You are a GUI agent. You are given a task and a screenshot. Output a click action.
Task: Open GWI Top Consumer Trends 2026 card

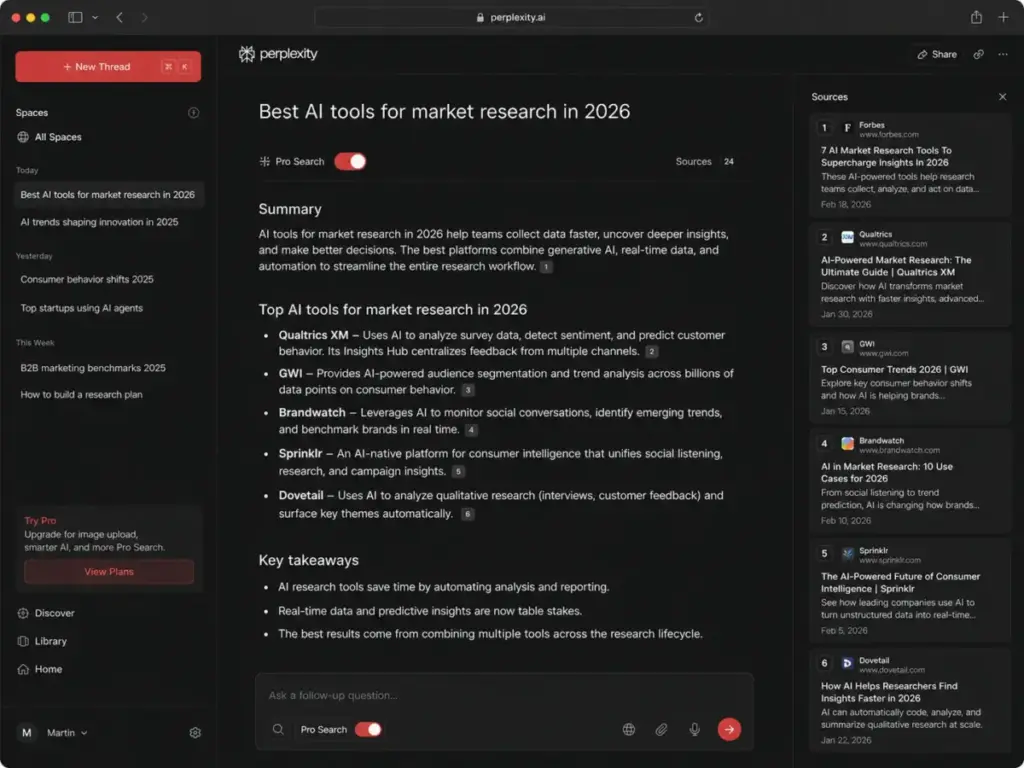point(910,379)
